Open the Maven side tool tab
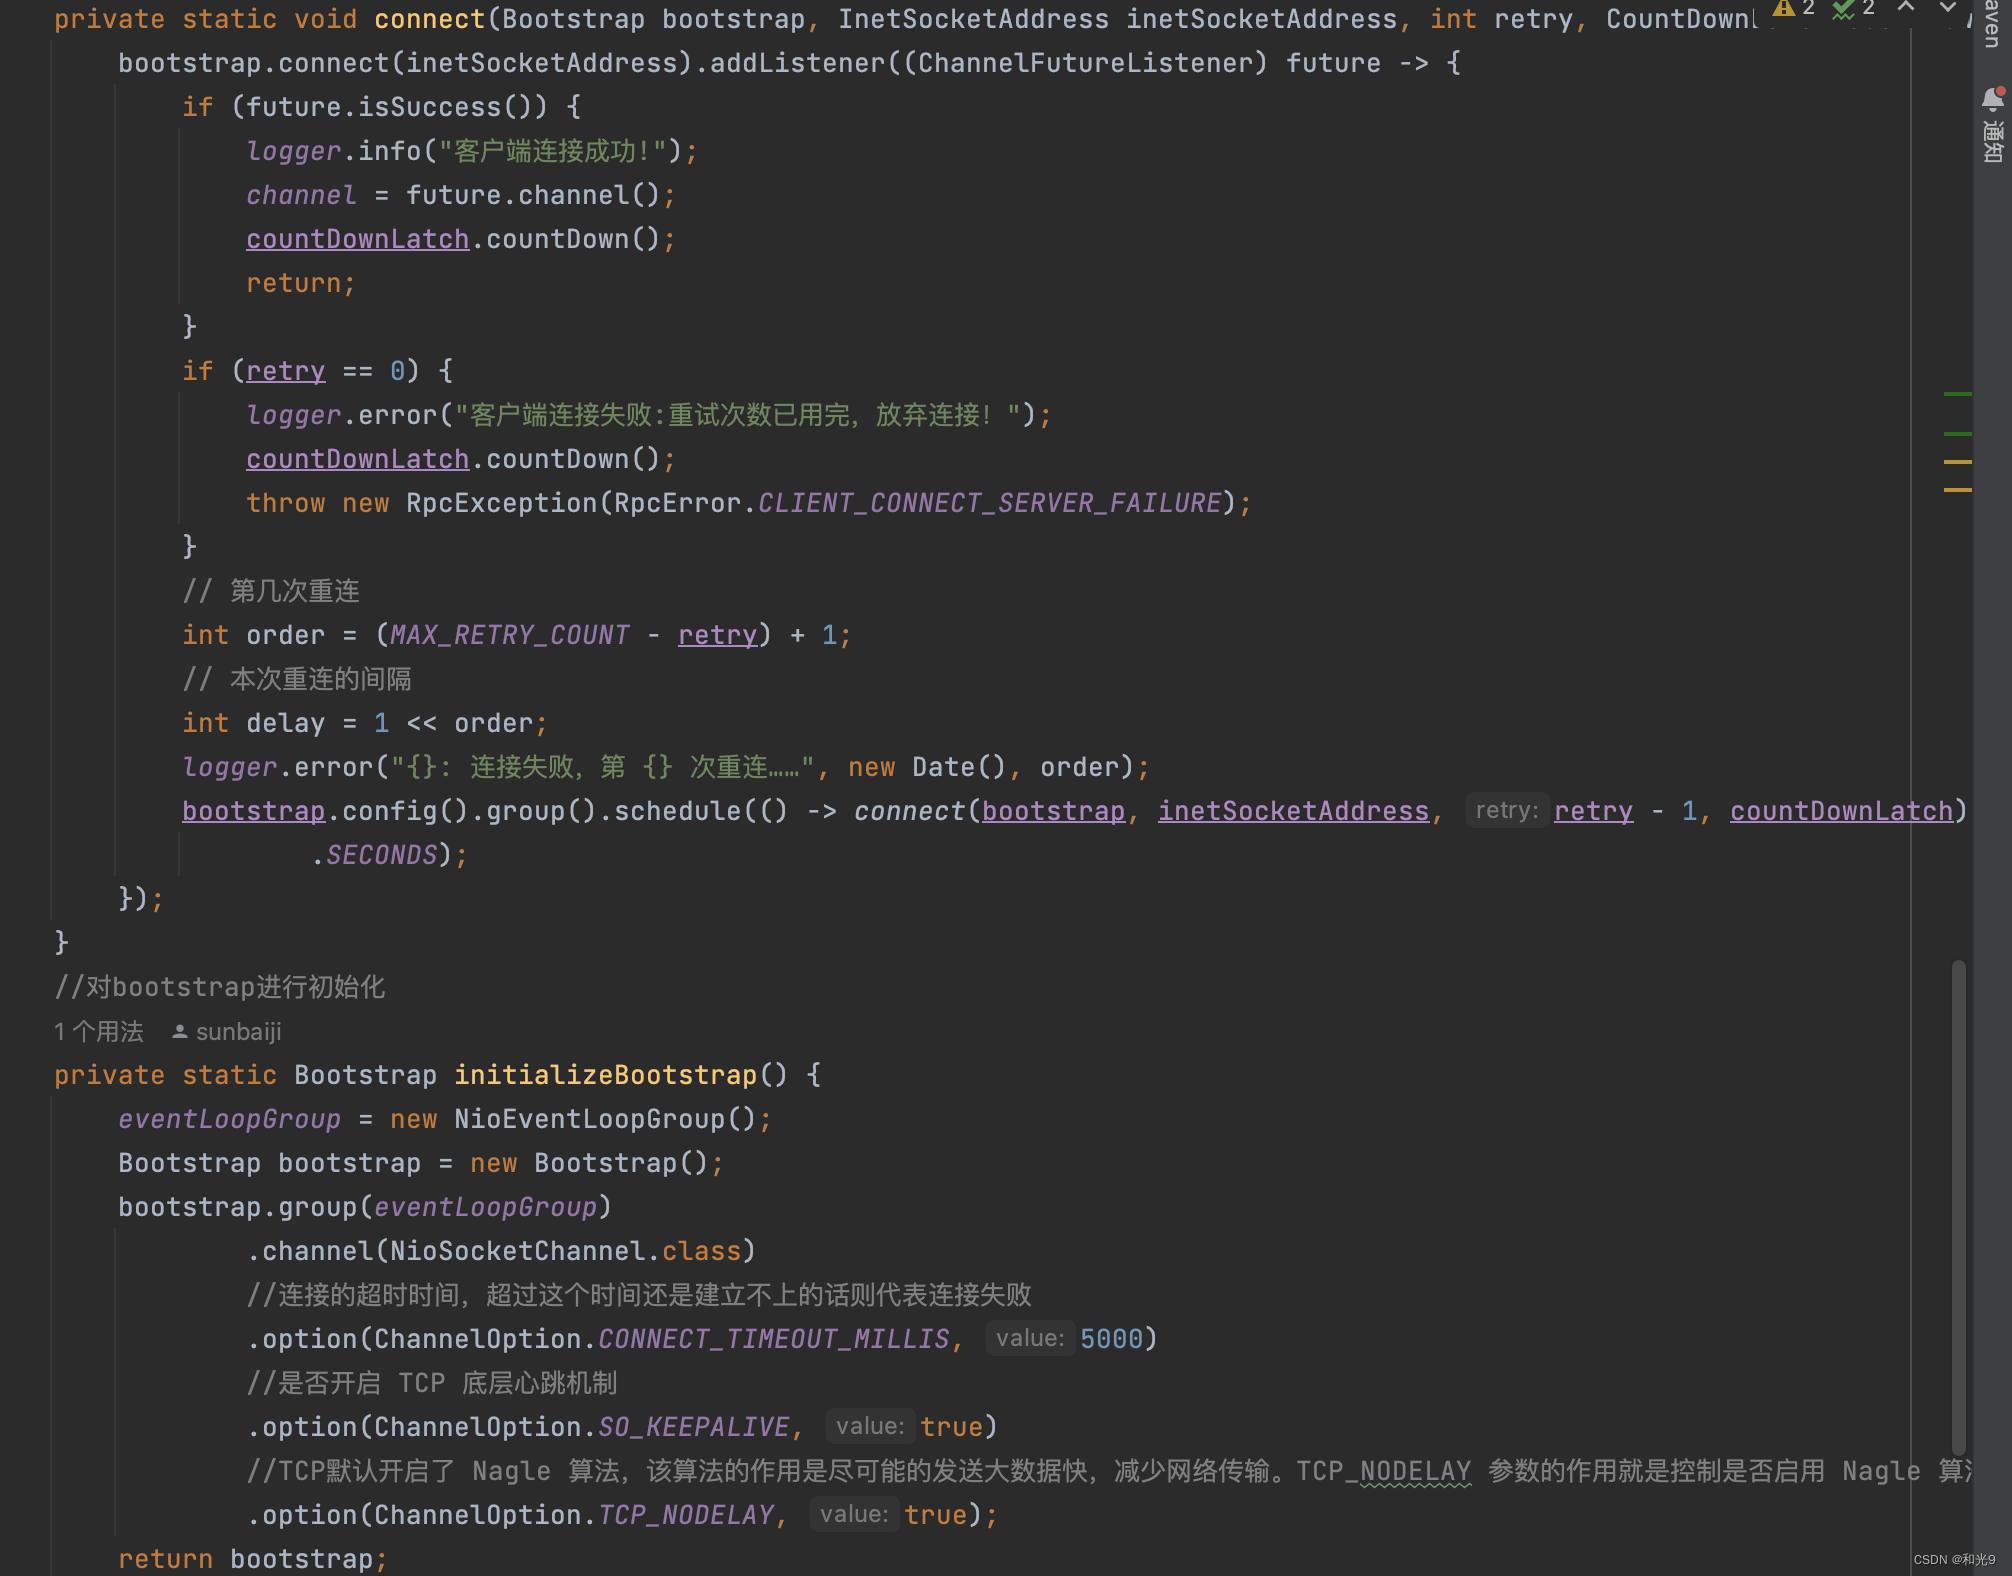 (x=1992, y=22)
